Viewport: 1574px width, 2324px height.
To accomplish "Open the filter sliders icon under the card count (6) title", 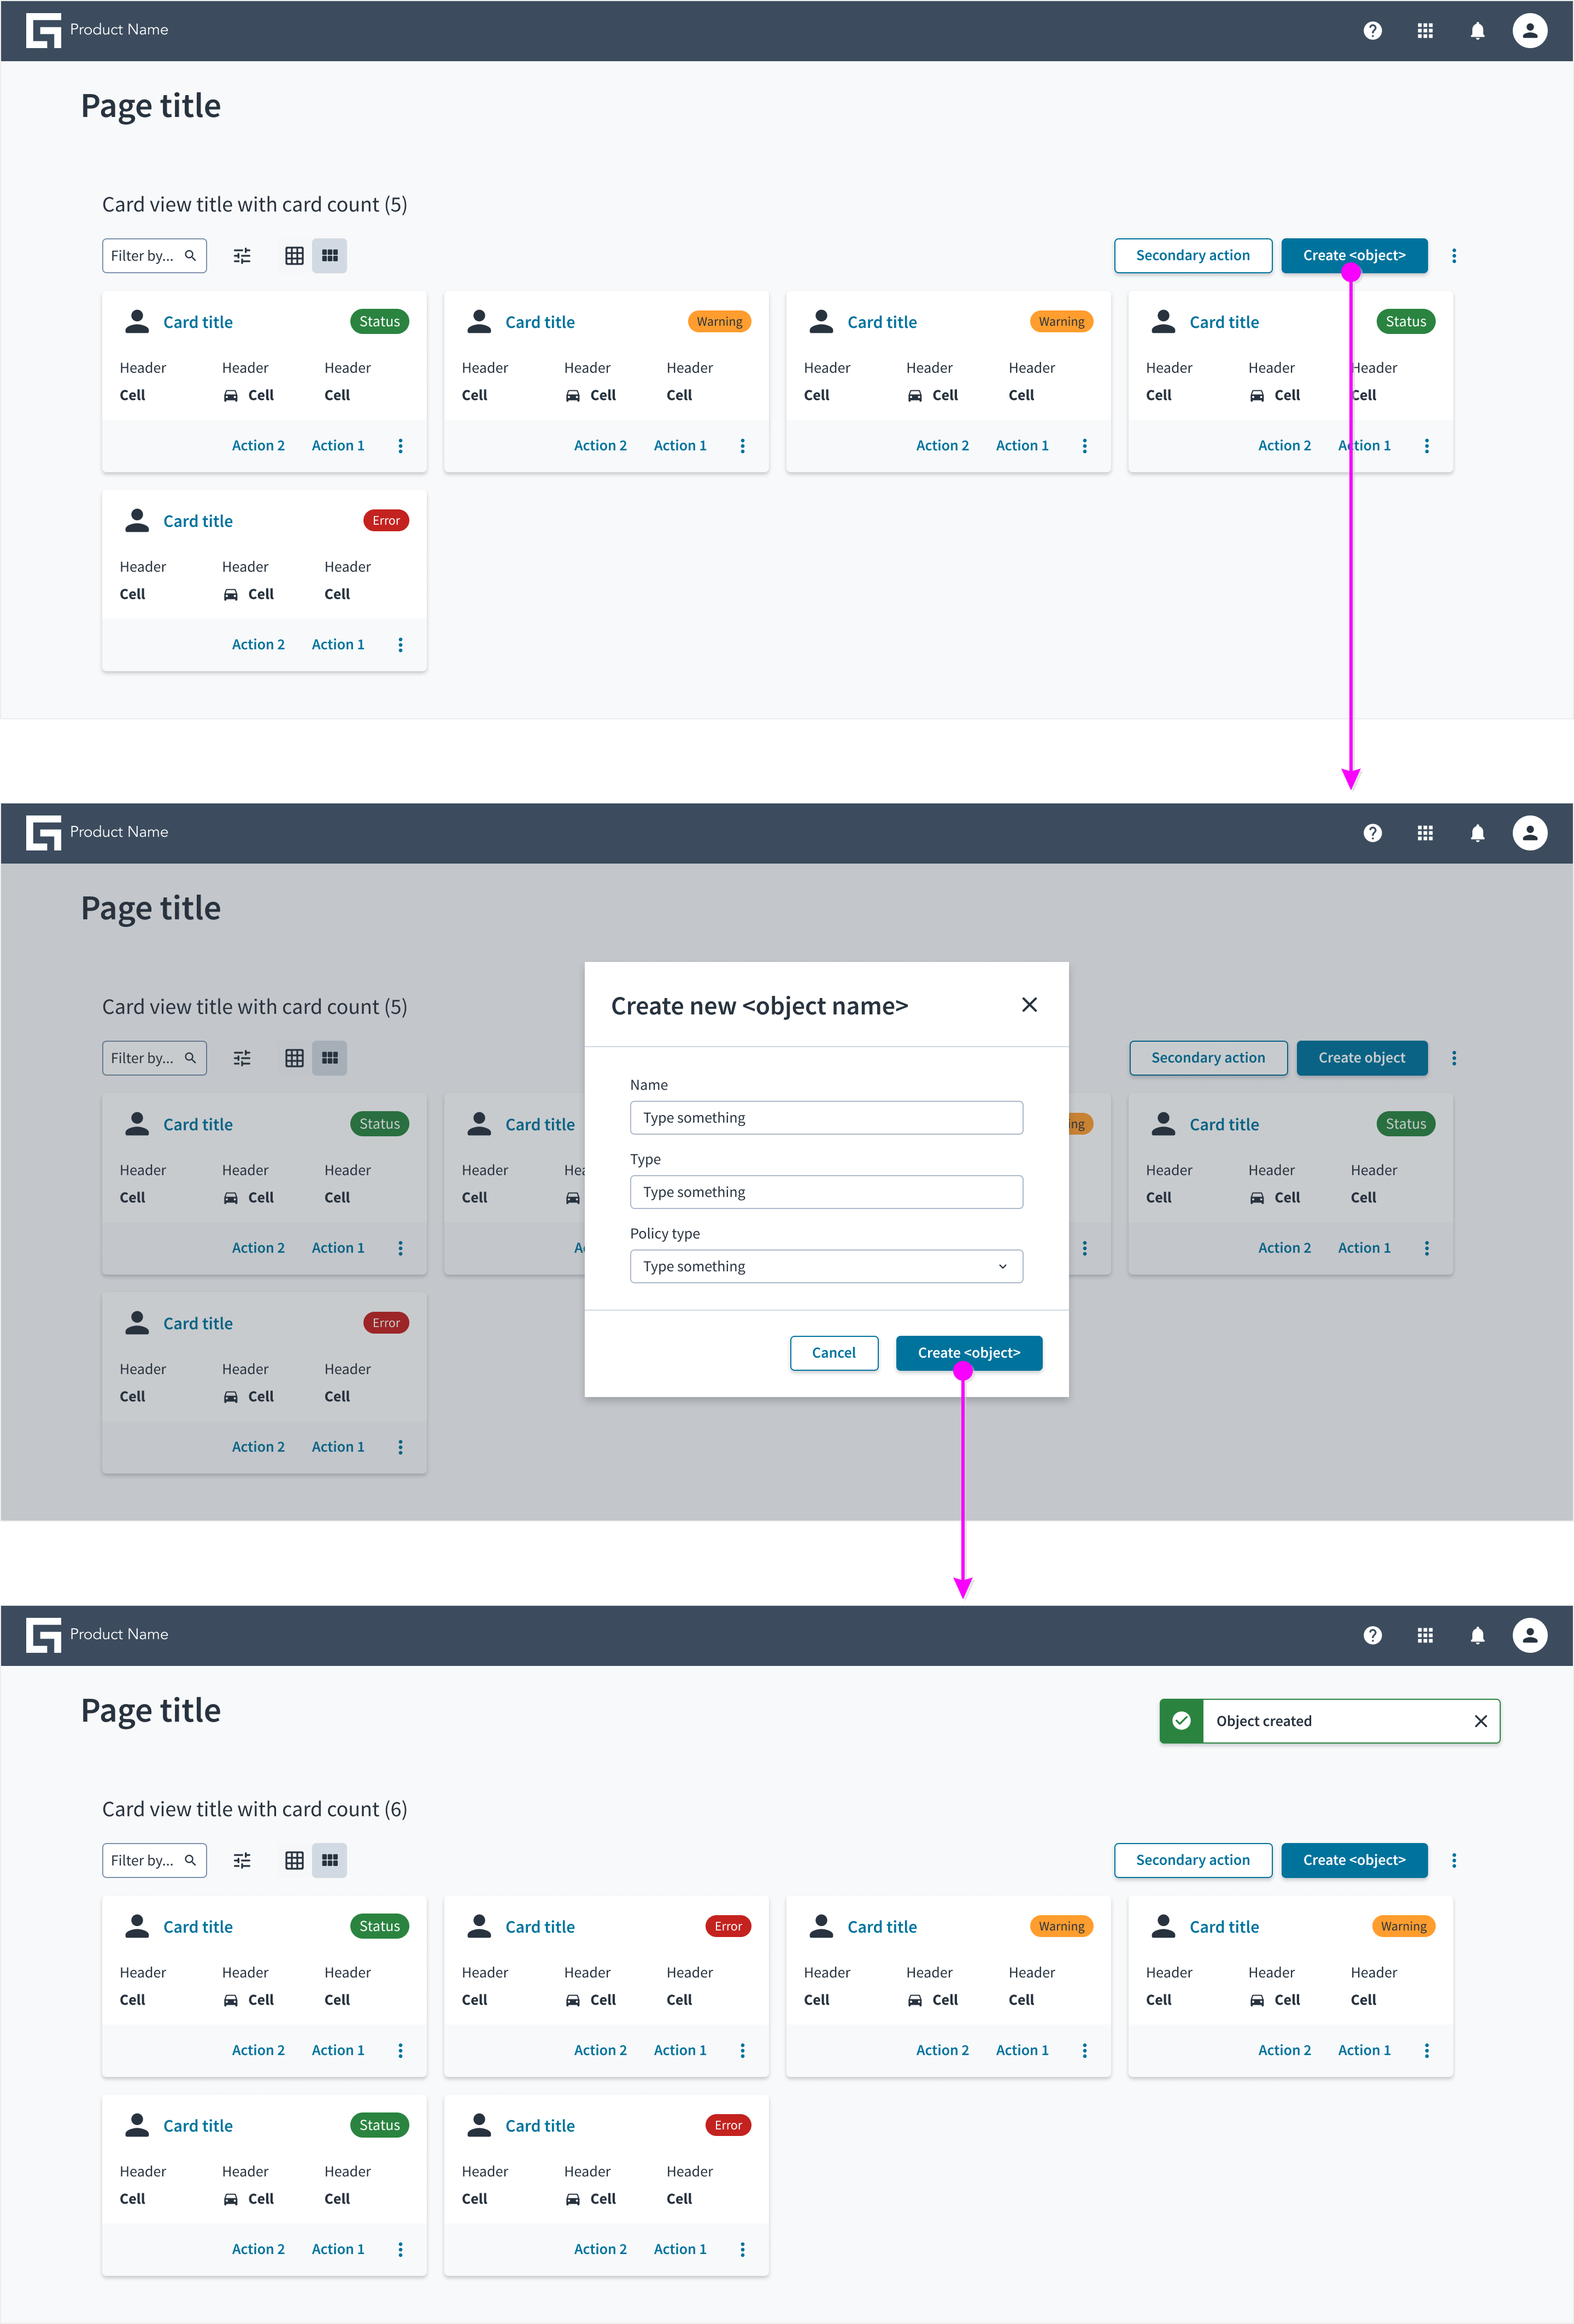I will 242,1860.
